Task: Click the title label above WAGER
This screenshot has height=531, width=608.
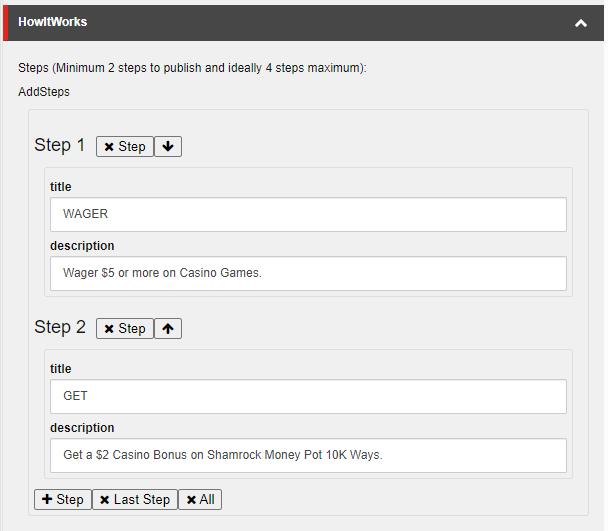Action: click(61, 187)
